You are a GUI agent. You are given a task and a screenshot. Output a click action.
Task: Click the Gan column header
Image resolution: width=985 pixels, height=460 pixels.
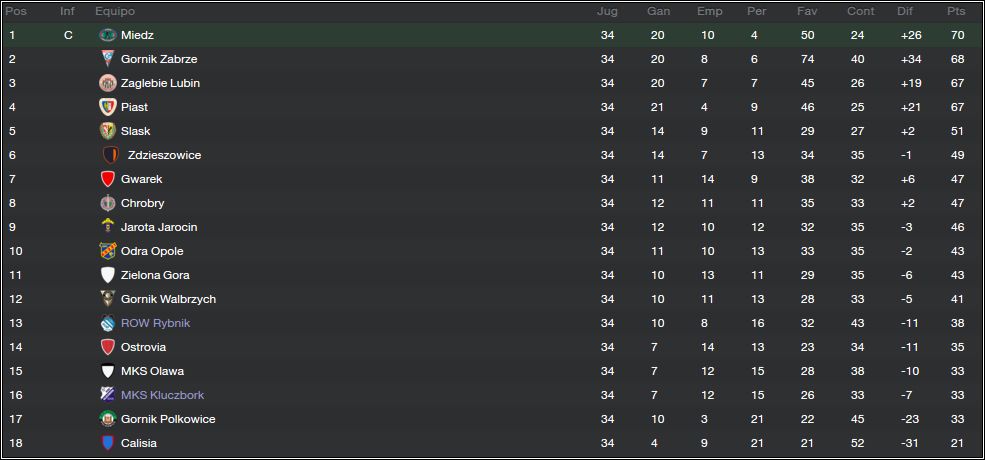[658, 11]
